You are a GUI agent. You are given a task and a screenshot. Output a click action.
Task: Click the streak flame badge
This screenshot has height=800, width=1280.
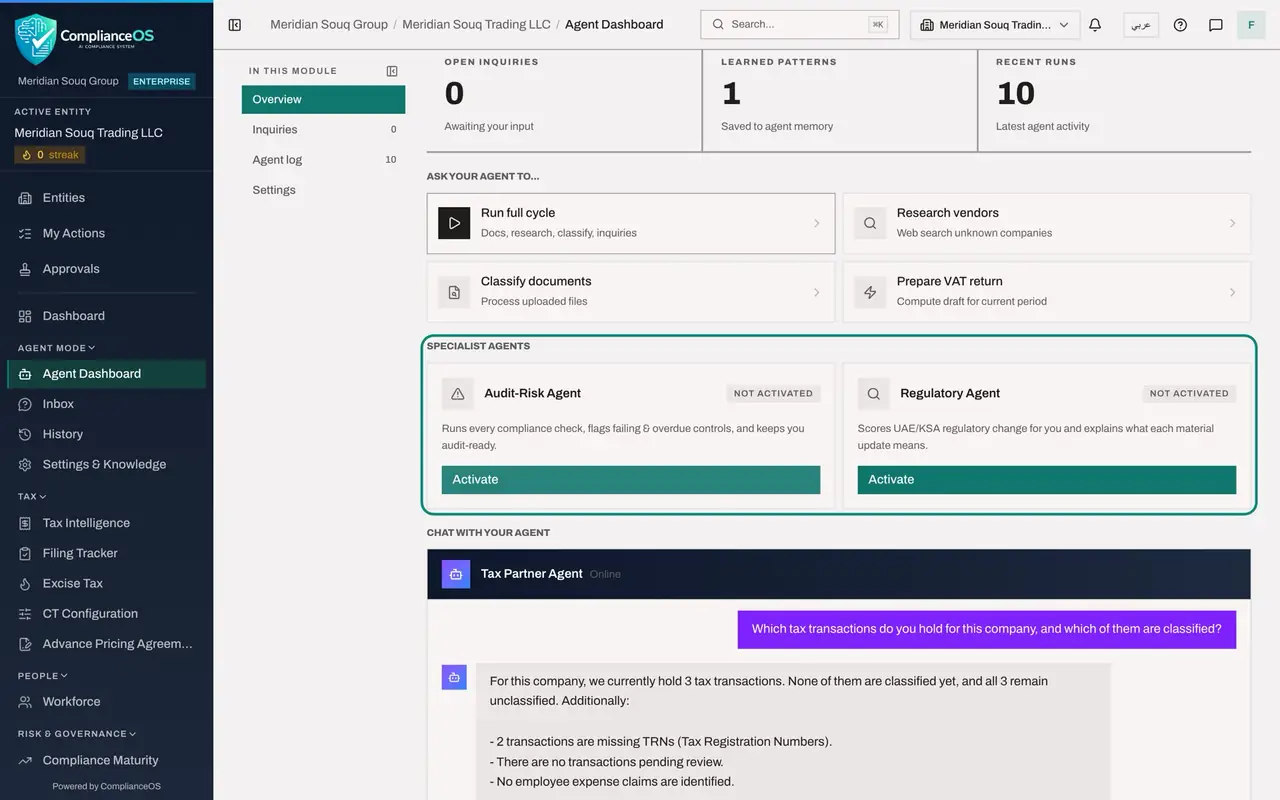point(50,155)
